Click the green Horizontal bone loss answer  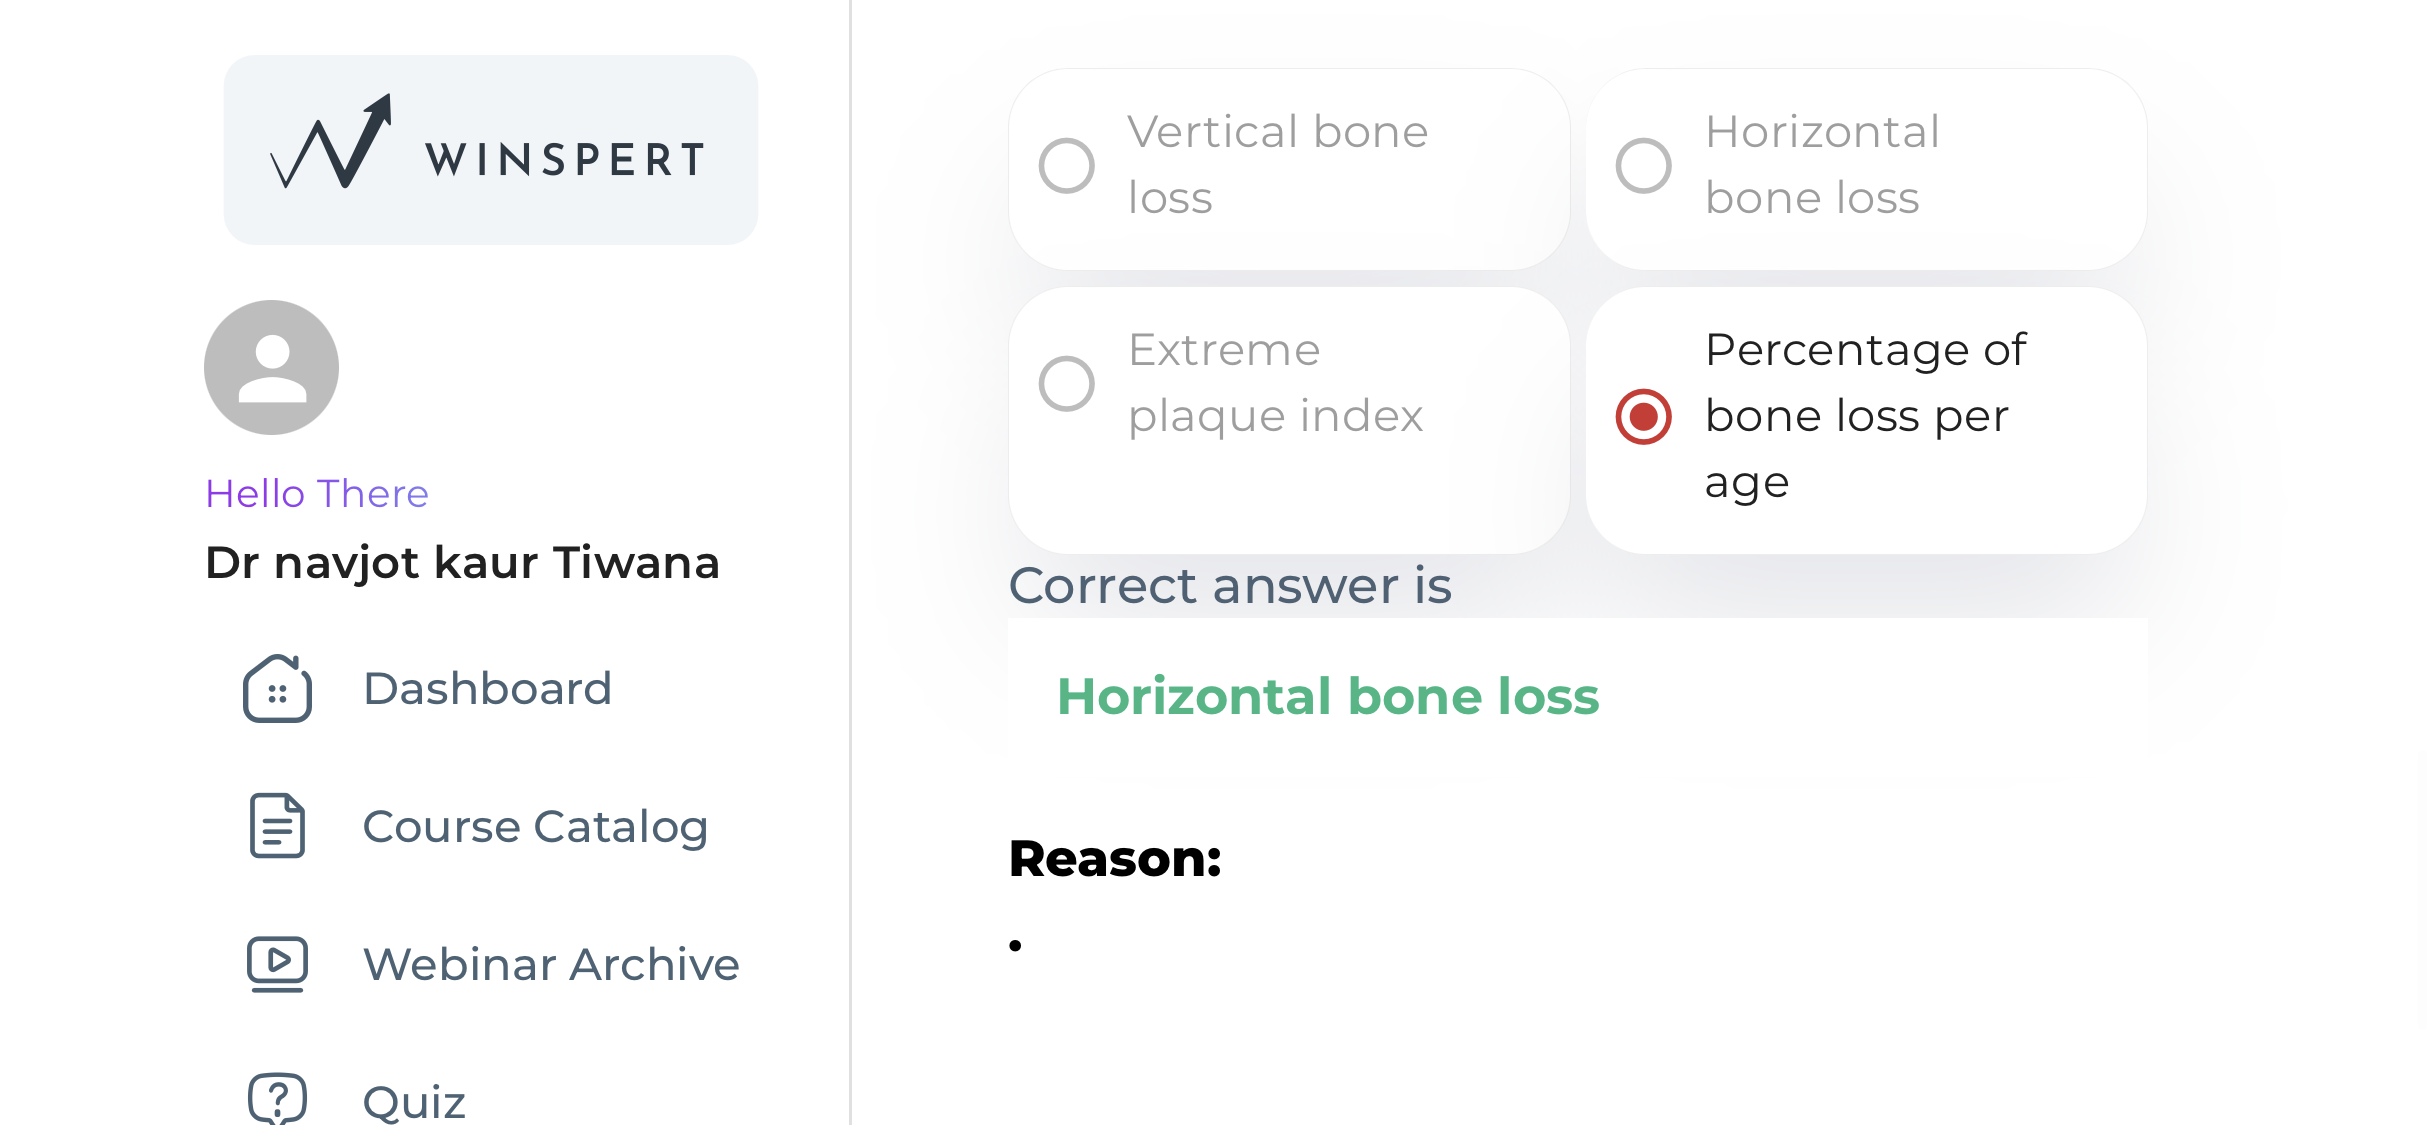point(1328,697)
